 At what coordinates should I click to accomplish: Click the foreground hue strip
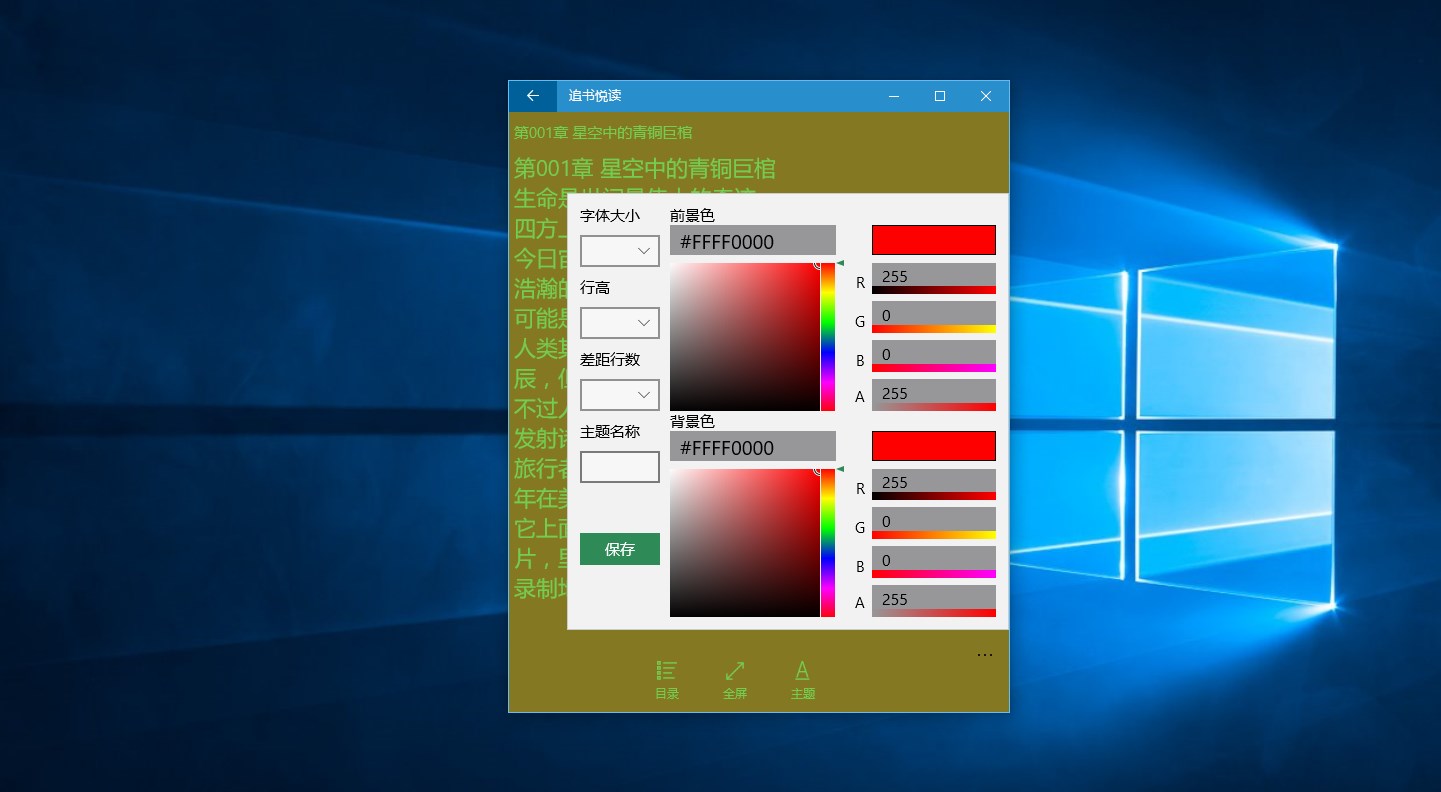click(828, 335)
